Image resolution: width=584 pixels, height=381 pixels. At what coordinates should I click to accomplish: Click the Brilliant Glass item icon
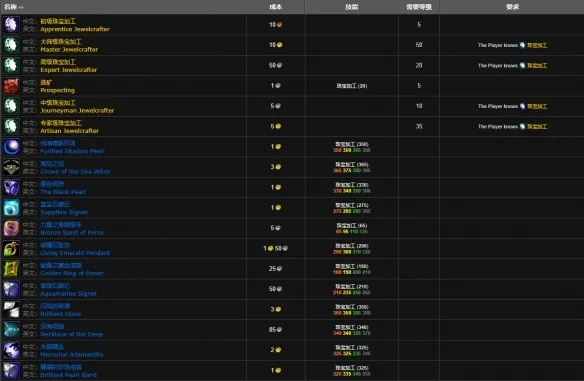pos(11,309)
